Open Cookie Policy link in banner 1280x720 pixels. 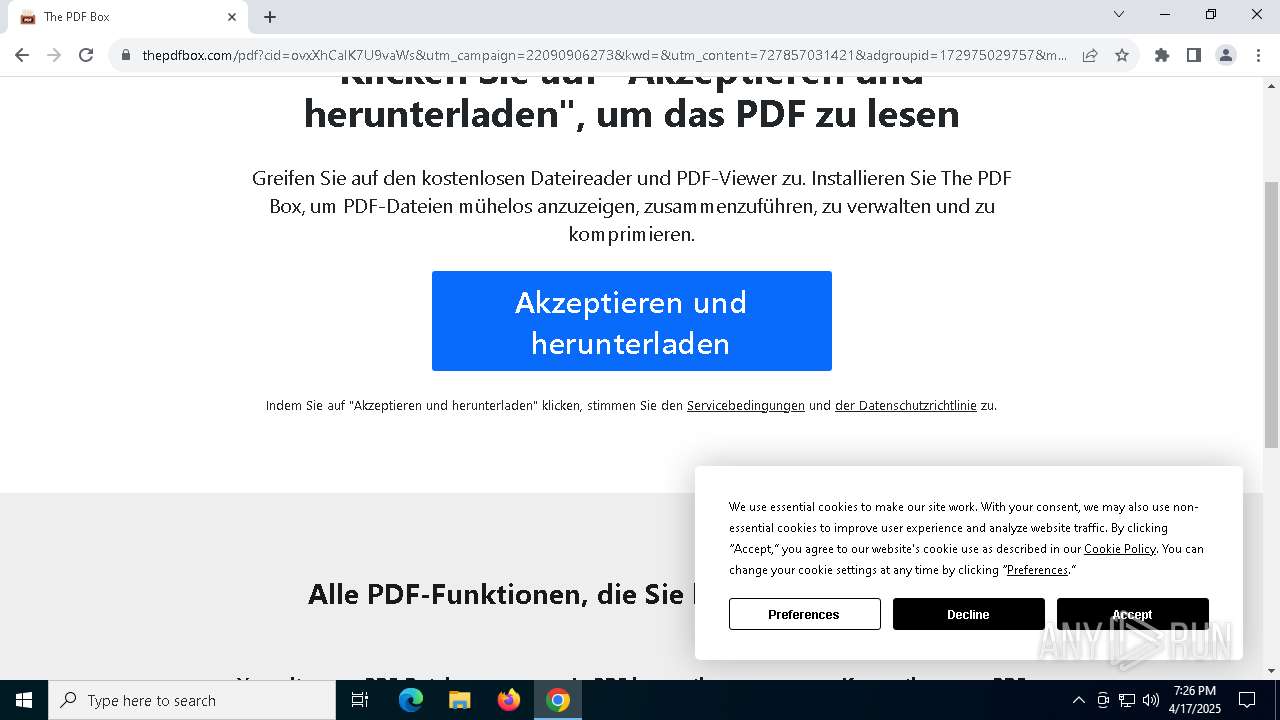[x=1120, y=549]
